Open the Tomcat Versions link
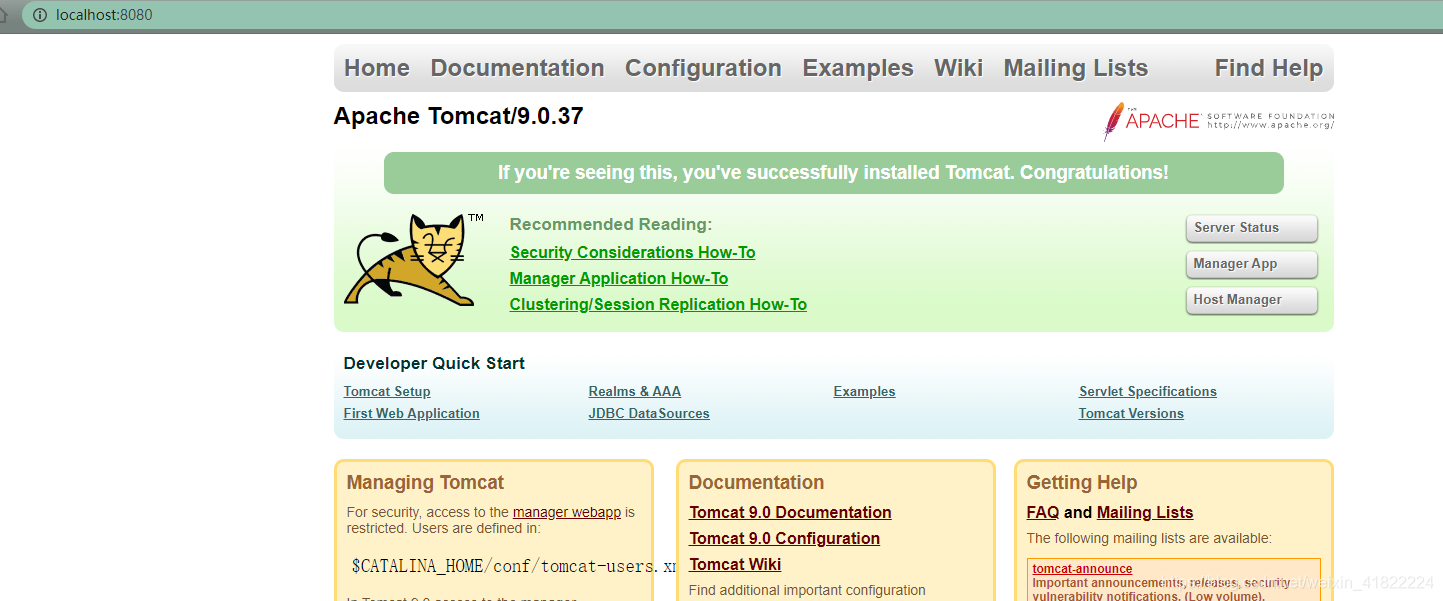This screenshot has width=1443, height=601. coord(1131,414)
